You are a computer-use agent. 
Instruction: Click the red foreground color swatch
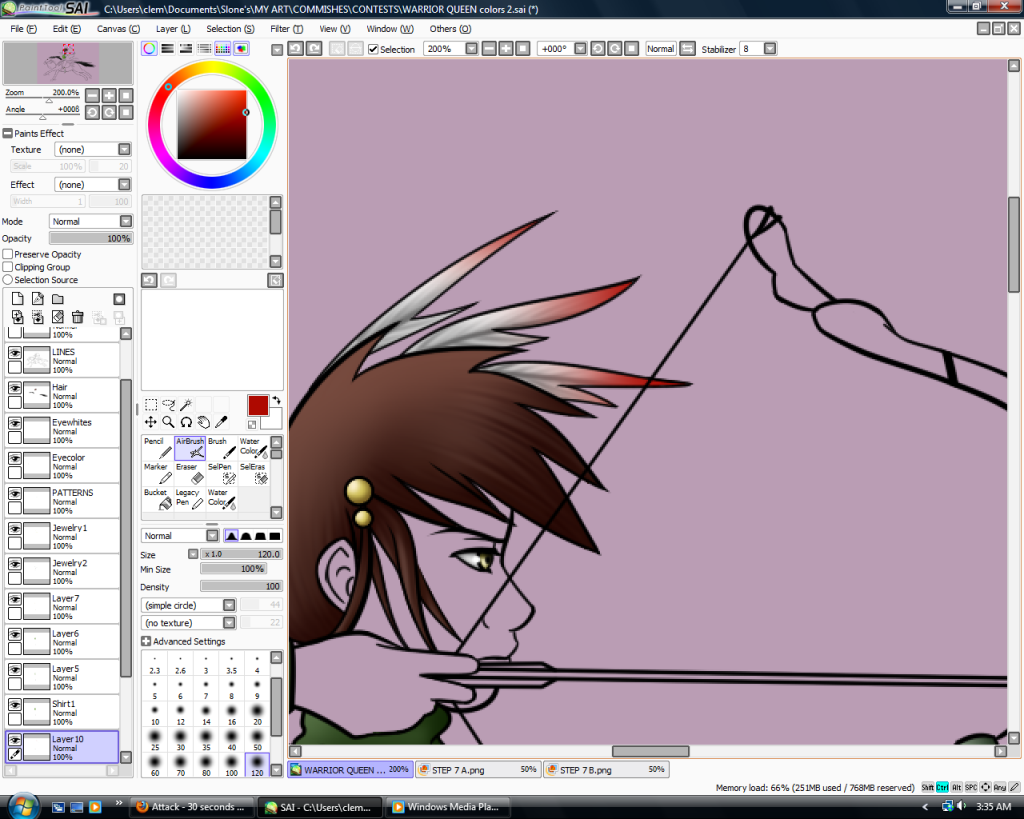coord(258,406)
